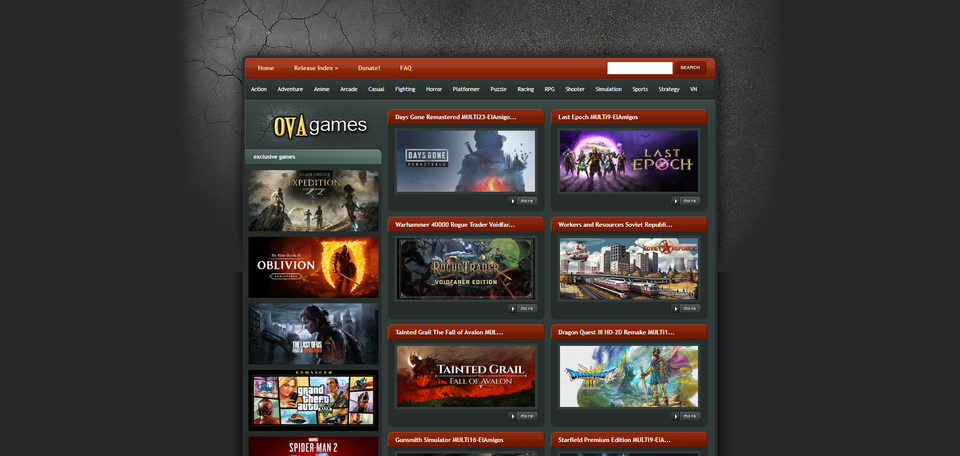Browse the Anime category
The width and height of the screenshot is (960, 456).
coord(321,89)
